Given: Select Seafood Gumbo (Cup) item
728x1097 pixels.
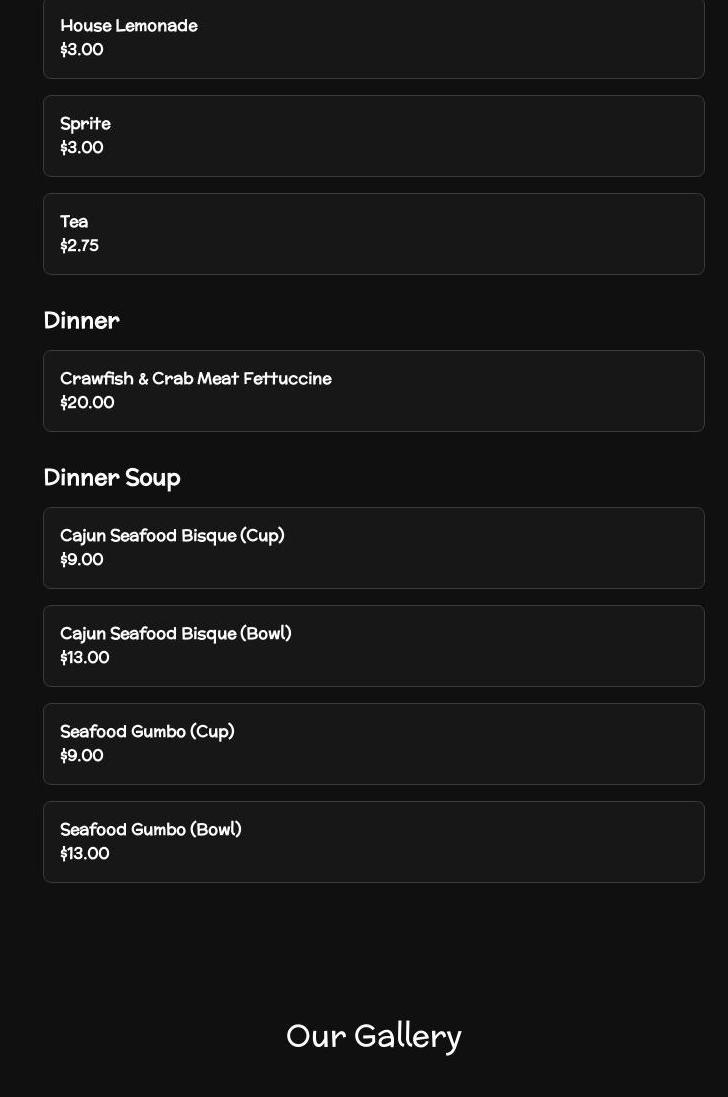Looking at the screenshot, I should click(x=373, y=743).
